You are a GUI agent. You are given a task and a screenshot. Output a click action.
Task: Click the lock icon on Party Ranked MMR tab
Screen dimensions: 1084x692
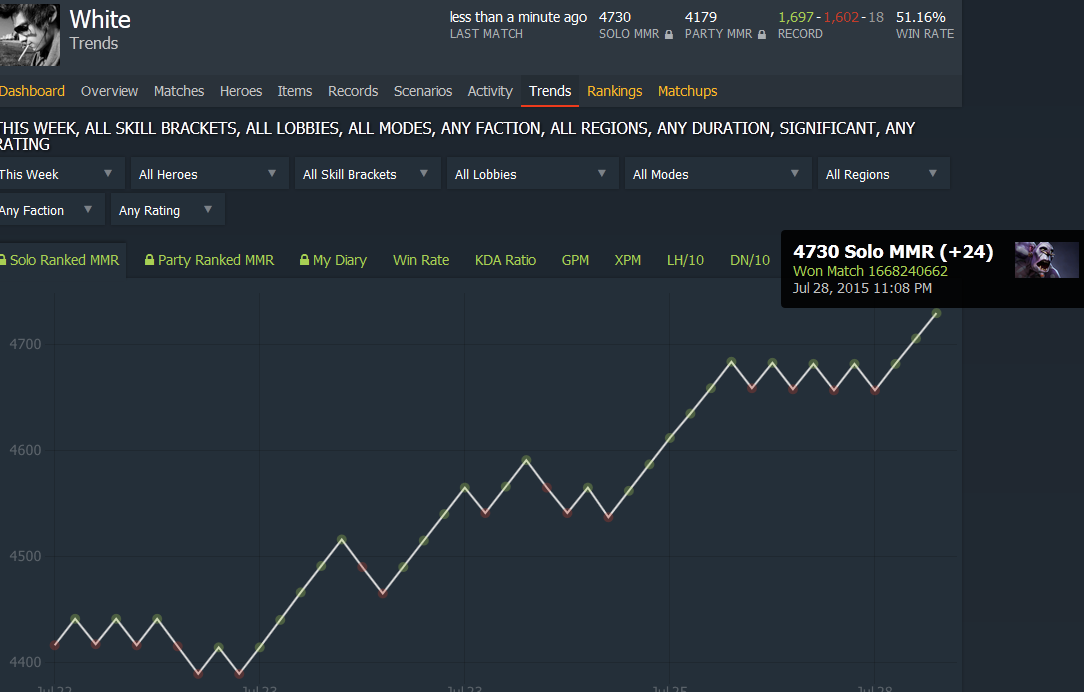150,260
